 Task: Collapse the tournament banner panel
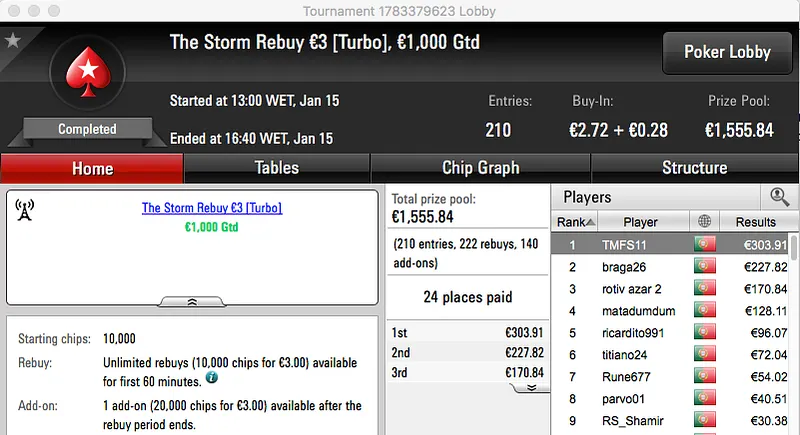(192, 301)
